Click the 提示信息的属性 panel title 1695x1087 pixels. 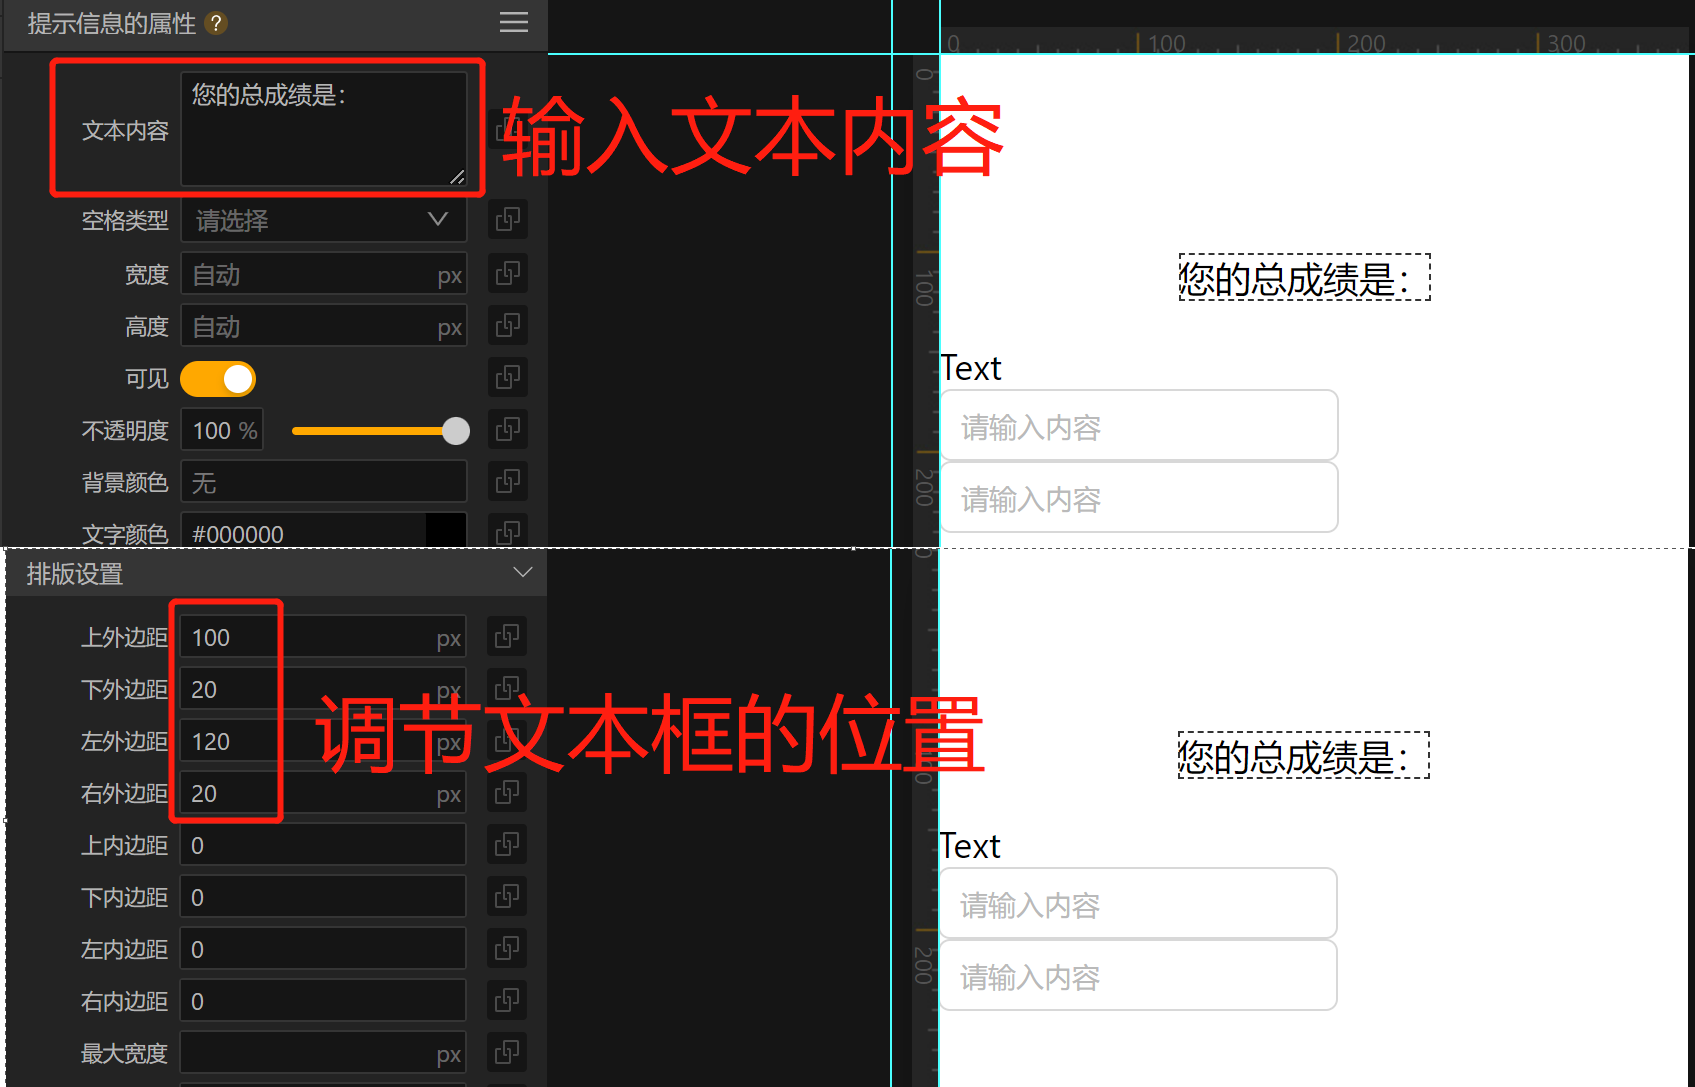coord(111,23)
